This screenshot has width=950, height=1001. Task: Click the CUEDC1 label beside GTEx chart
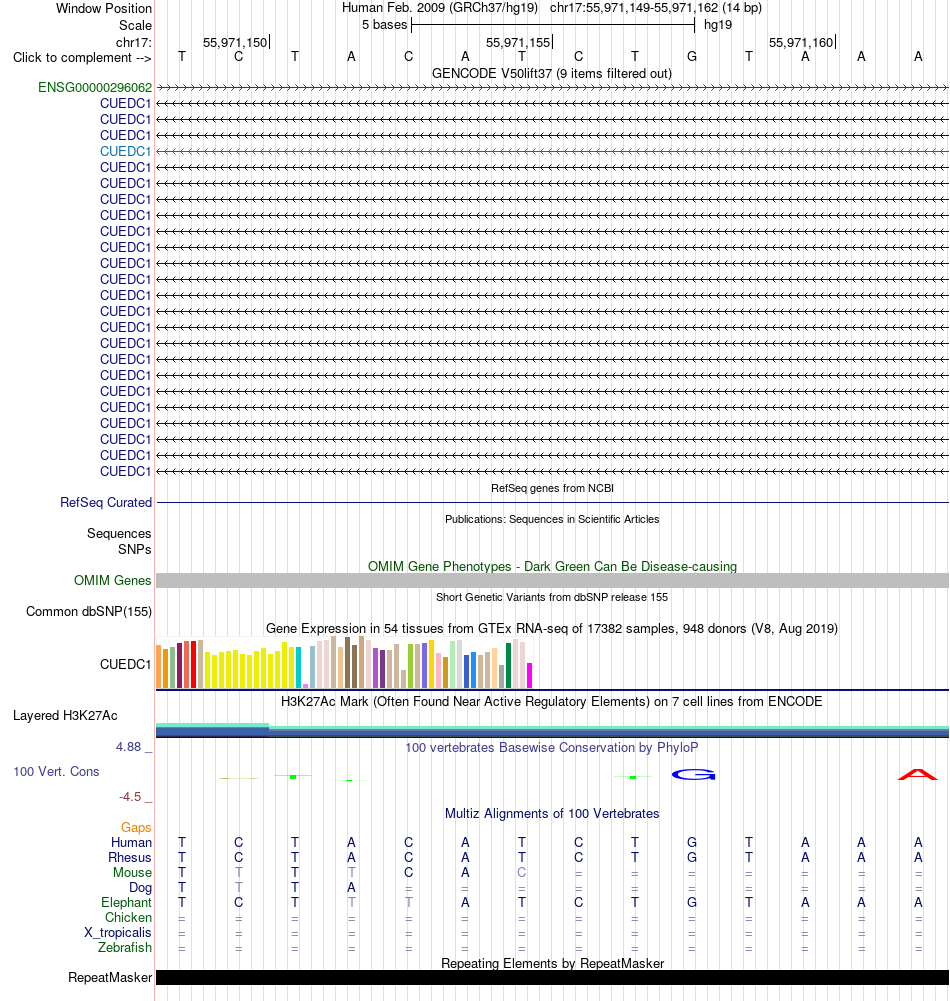(126, 665)
